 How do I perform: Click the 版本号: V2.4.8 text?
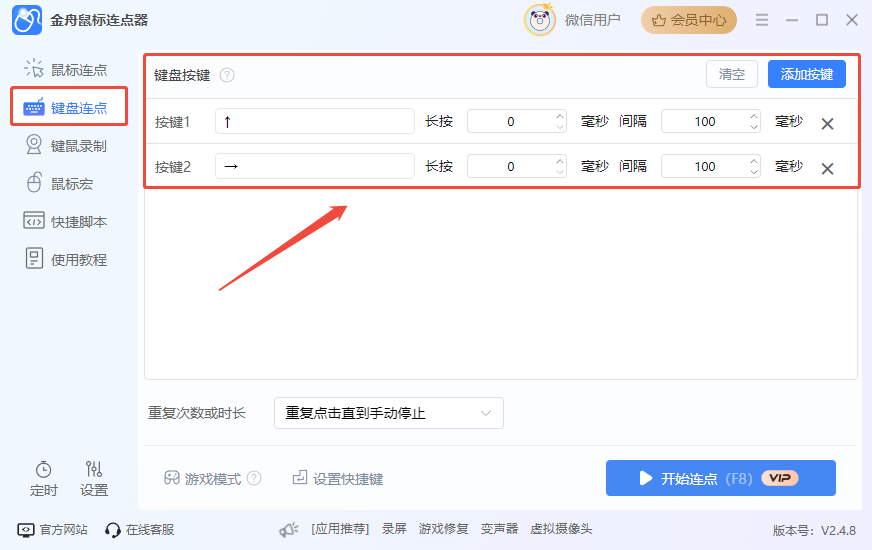coord(814,531)
